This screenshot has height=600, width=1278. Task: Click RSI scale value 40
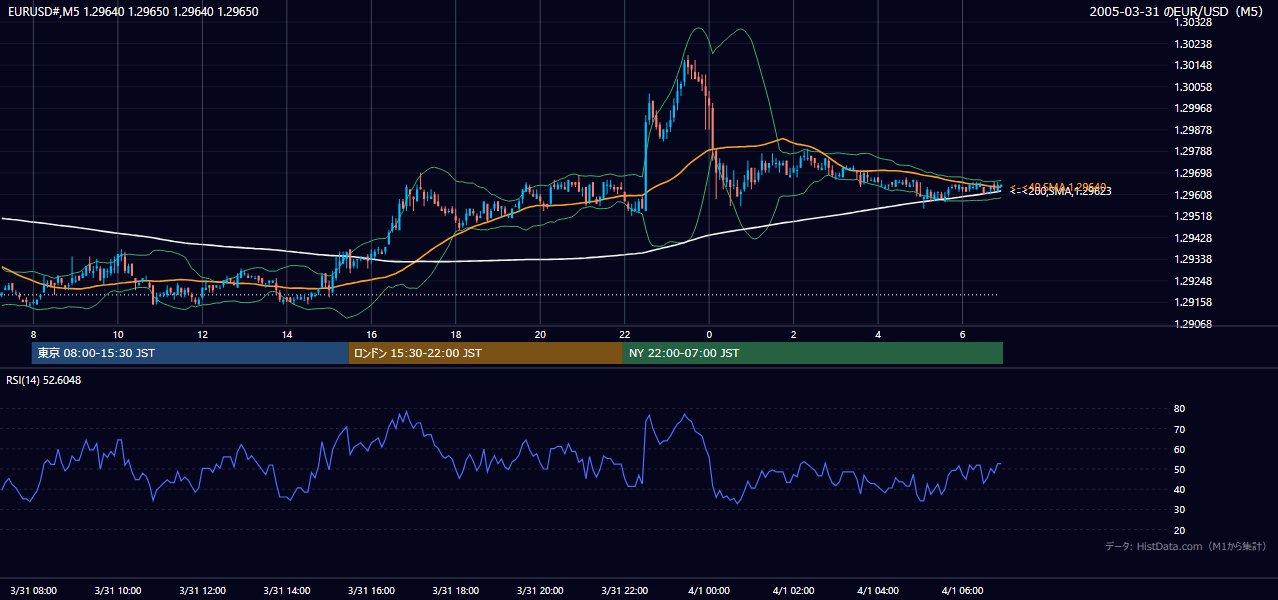click(1180, 489)
